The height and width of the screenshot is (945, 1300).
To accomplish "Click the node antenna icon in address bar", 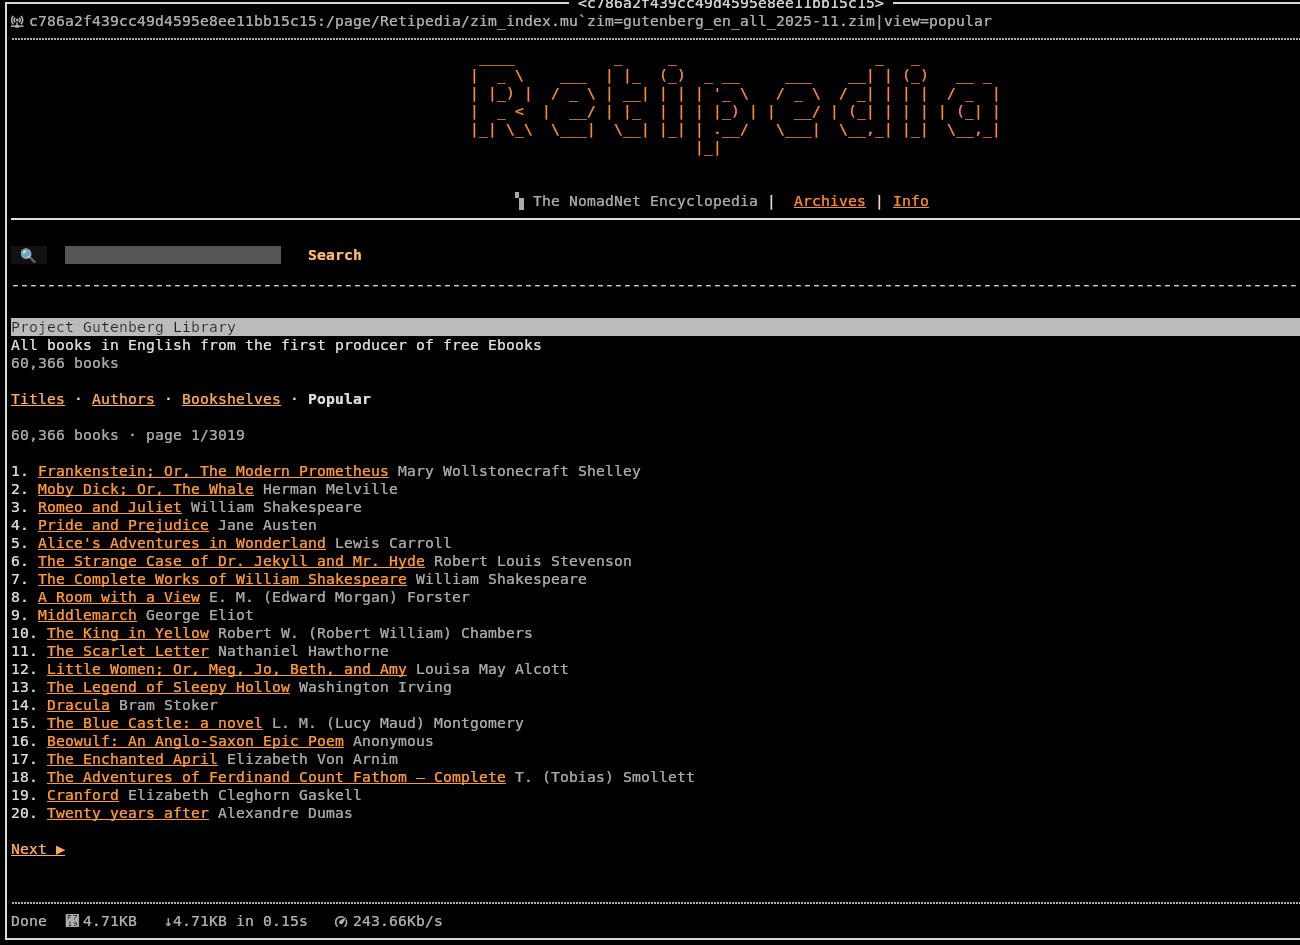I will [17, 21].
